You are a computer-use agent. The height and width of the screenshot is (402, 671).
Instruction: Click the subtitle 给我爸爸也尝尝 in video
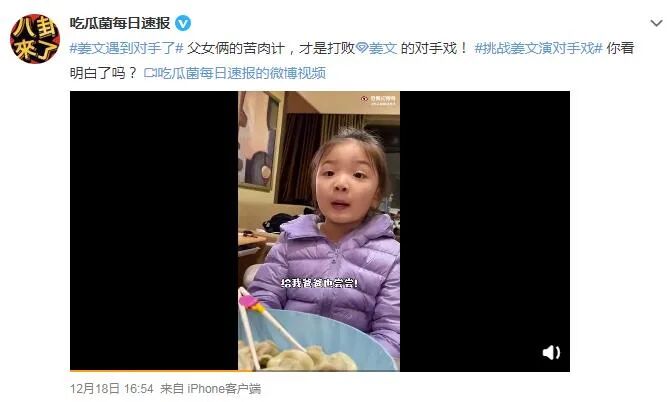point(319,283)
